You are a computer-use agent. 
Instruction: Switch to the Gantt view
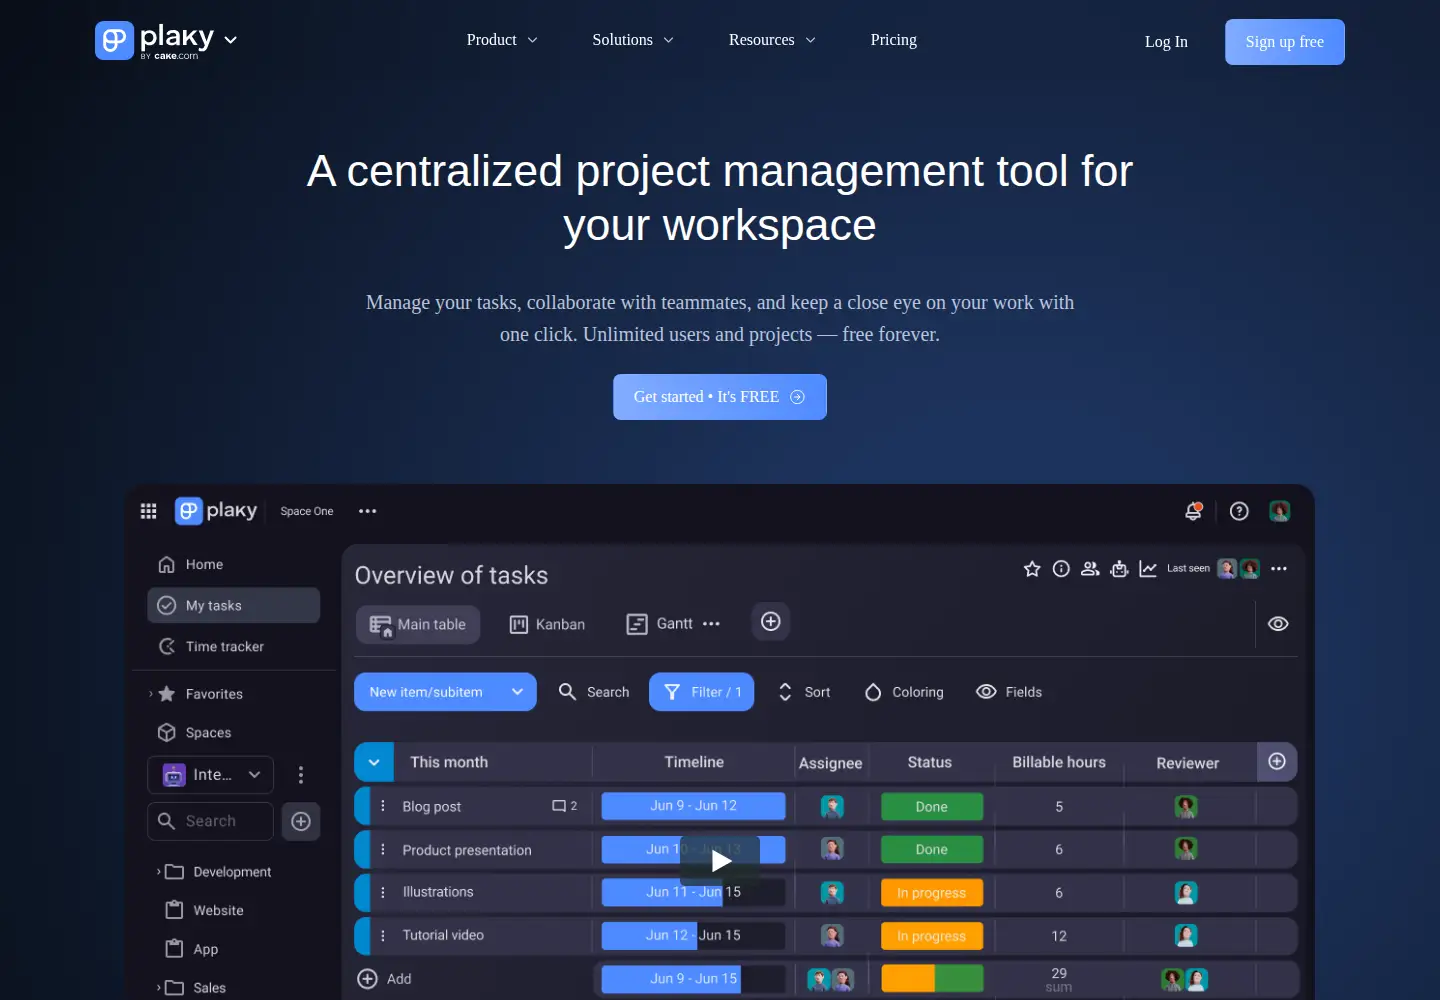(659, 624)
